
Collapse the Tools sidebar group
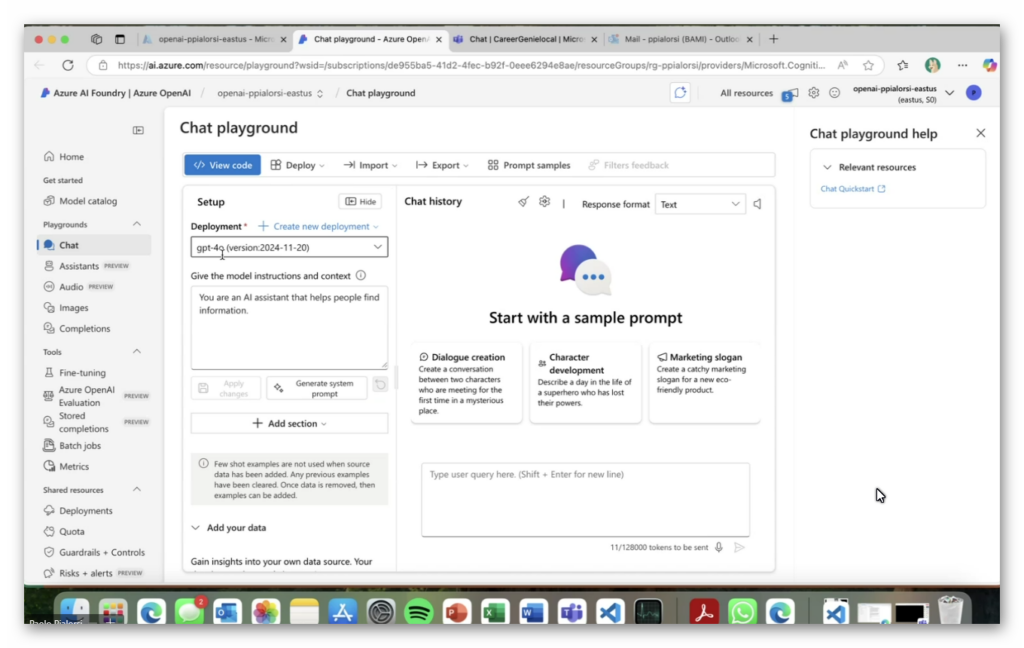(x=136, y=351)
